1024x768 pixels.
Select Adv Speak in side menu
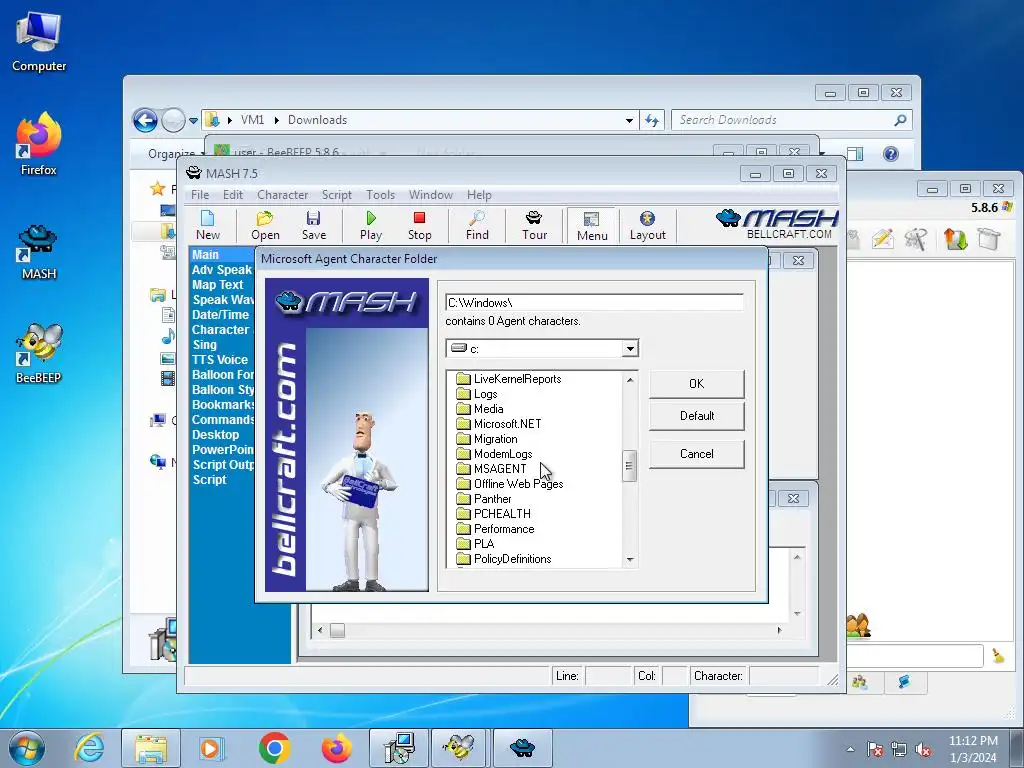pos(221,270)
